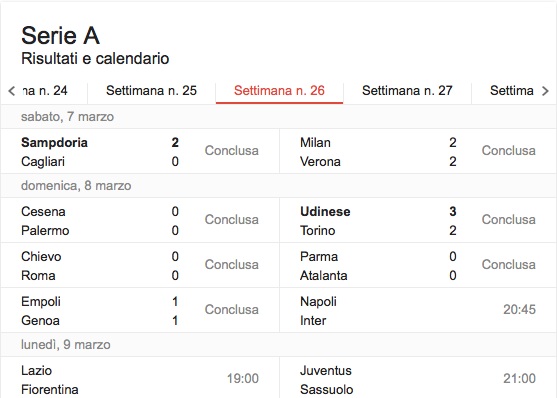Open the Udinese vs Torino match
557x398 pixels.
[x=418, y=220]
